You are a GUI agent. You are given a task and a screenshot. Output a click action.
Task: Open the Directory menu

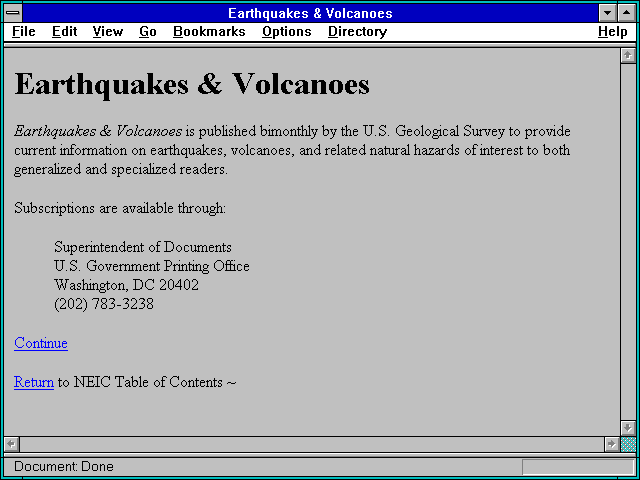(358, 32)
